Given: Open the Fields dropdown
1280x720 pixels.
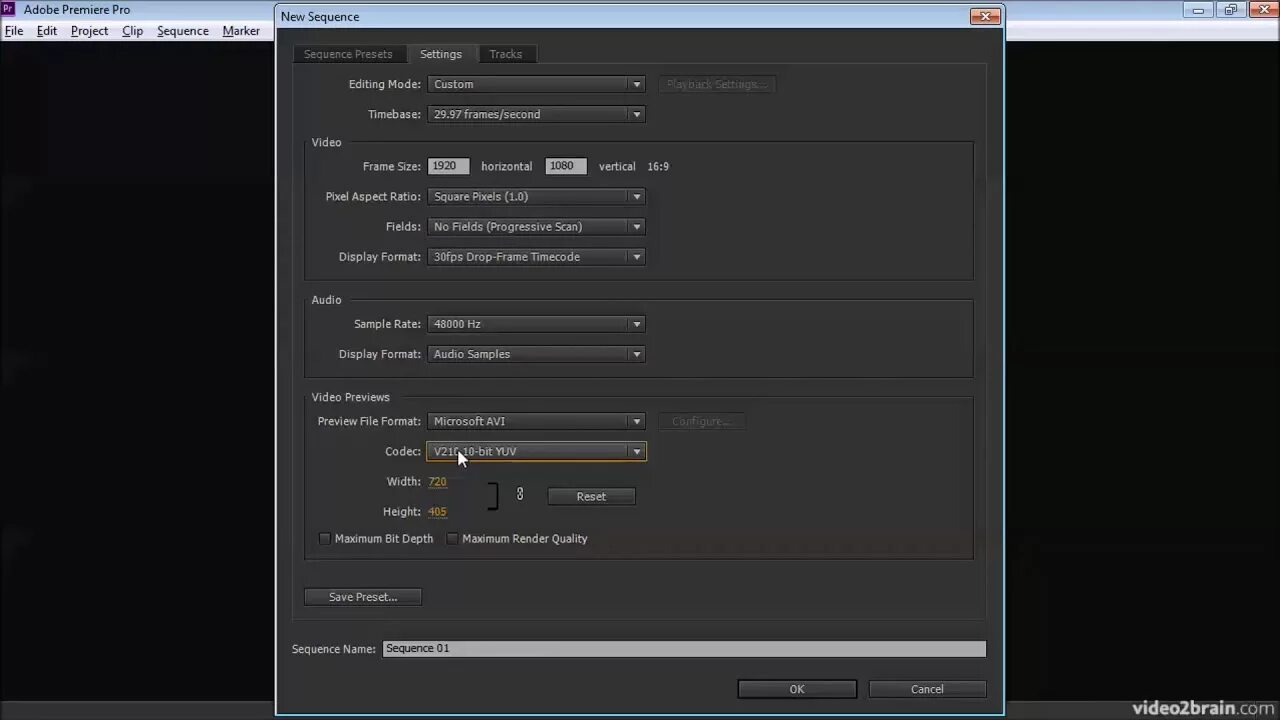Looking at the screenshot, I should (536, 226).
